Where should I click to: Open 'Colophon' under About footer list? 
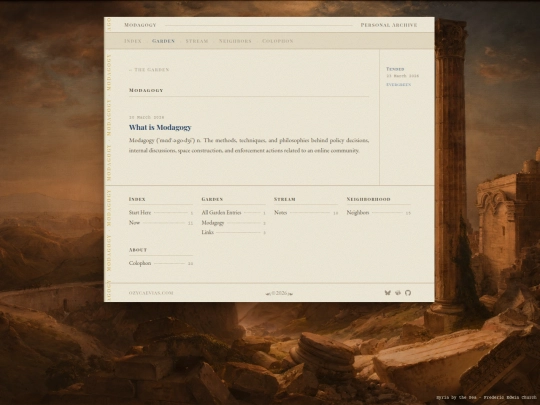(x=140, y=263)
